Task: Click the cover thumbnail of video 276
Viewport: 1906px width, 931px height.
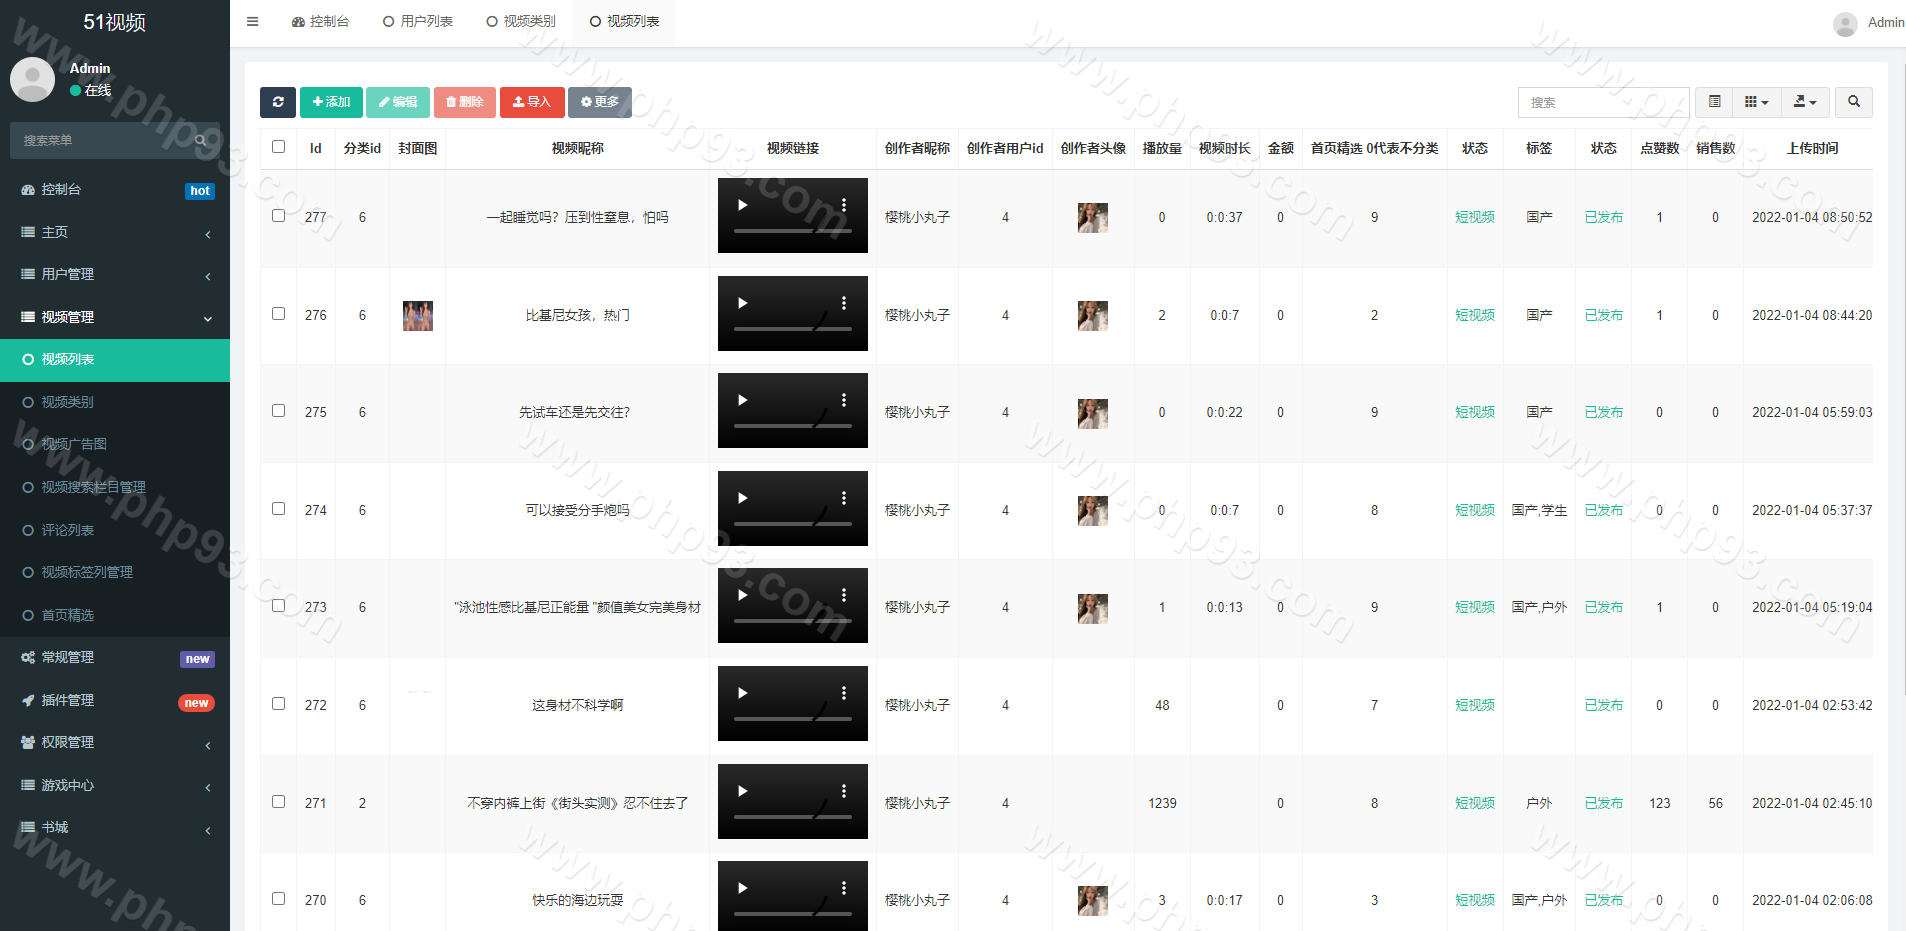Action: pyautogui.click(x=417, y=316)
